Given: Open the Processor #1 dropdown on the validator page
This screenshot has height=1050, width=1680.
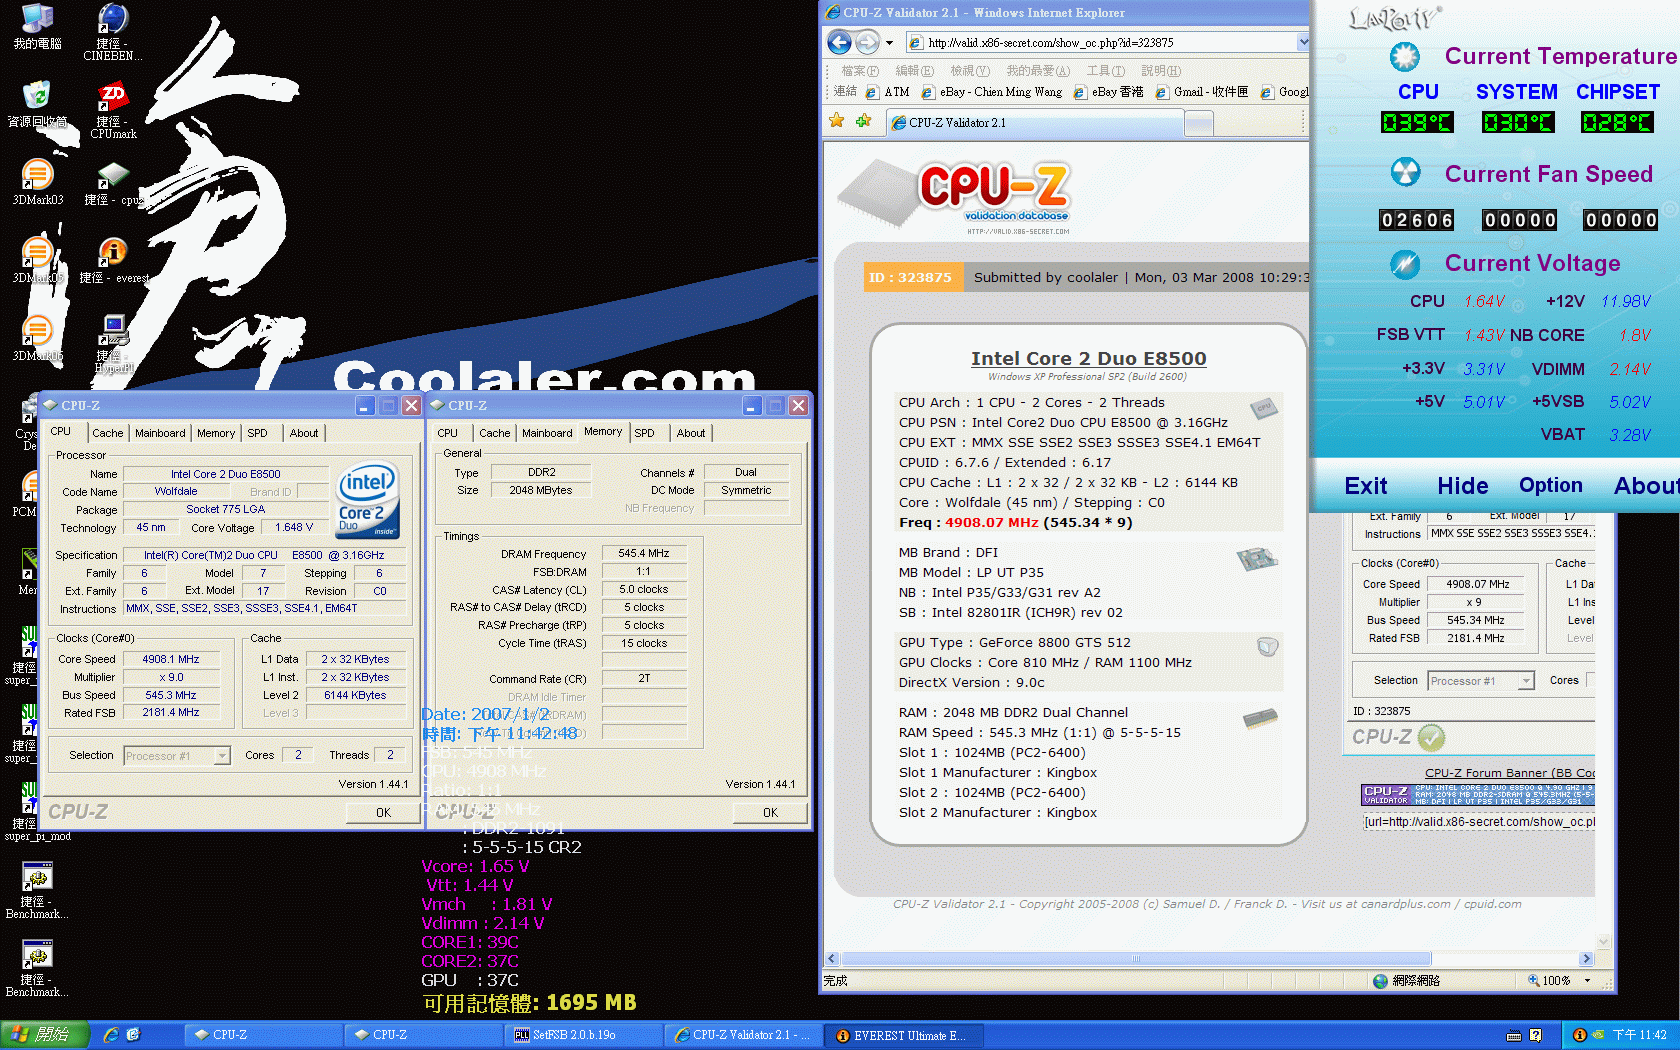Looking at the screenshot, I should coord(1480,681).
